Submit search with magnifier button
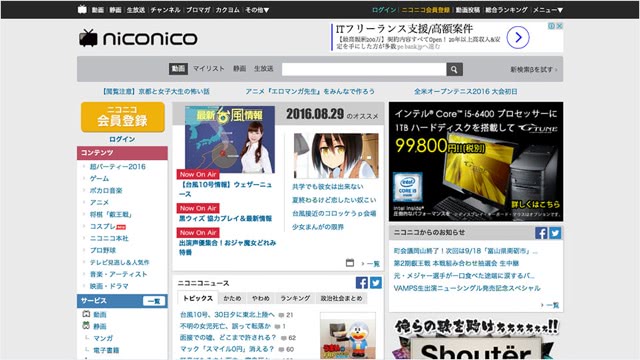 454,69
